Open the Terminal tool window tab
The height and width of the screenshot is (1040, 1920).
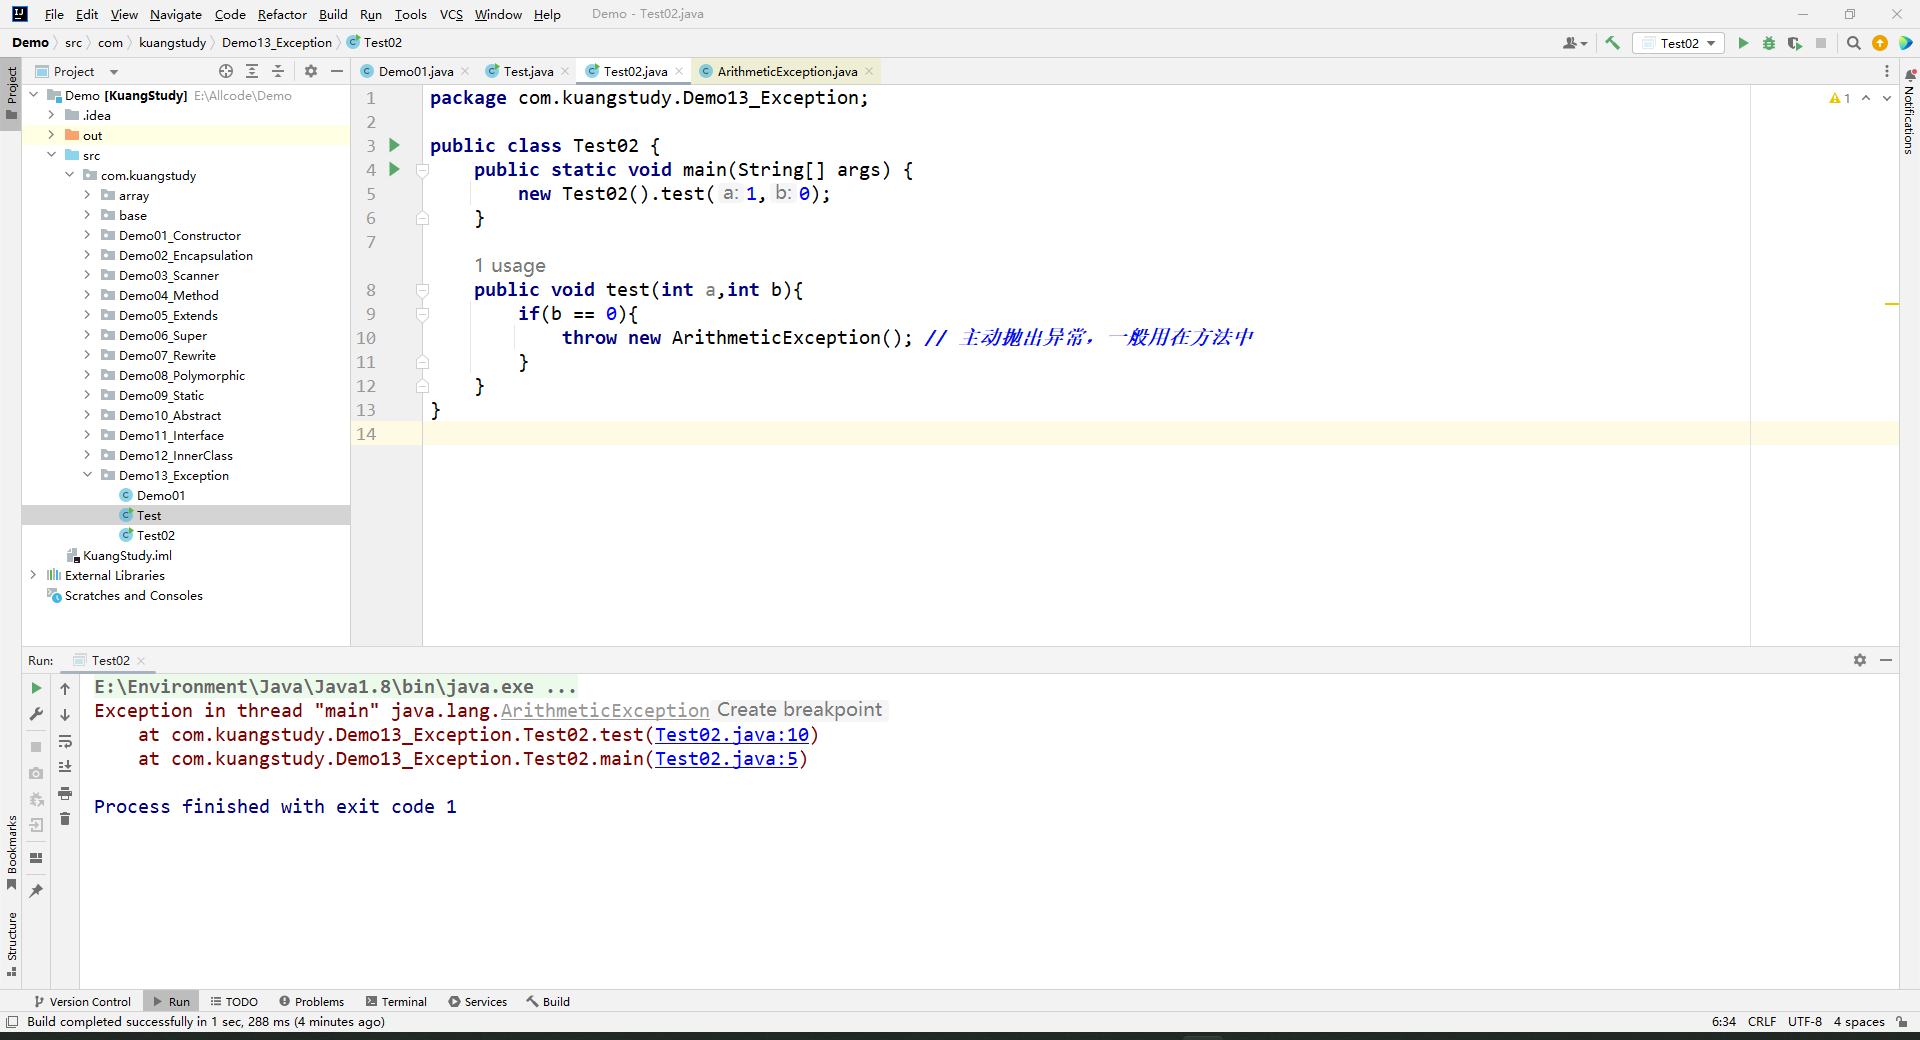pos(396,1001)
